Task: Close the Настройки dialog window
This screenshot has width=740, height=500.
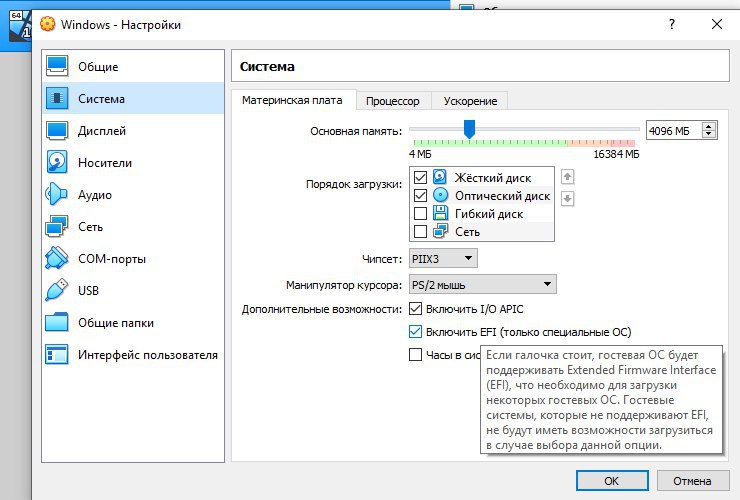Action: pos(716,24)
